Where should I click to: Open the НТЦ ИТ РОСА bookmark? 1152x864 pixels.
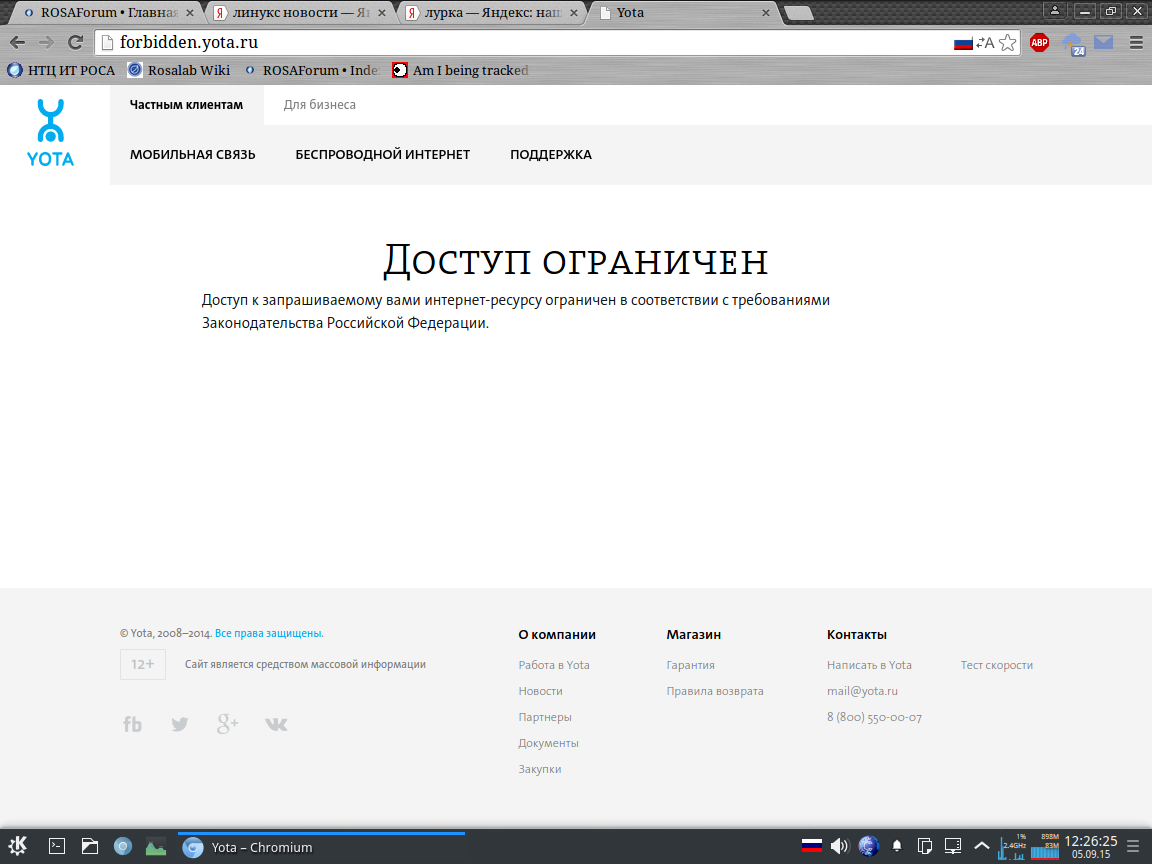61,71
